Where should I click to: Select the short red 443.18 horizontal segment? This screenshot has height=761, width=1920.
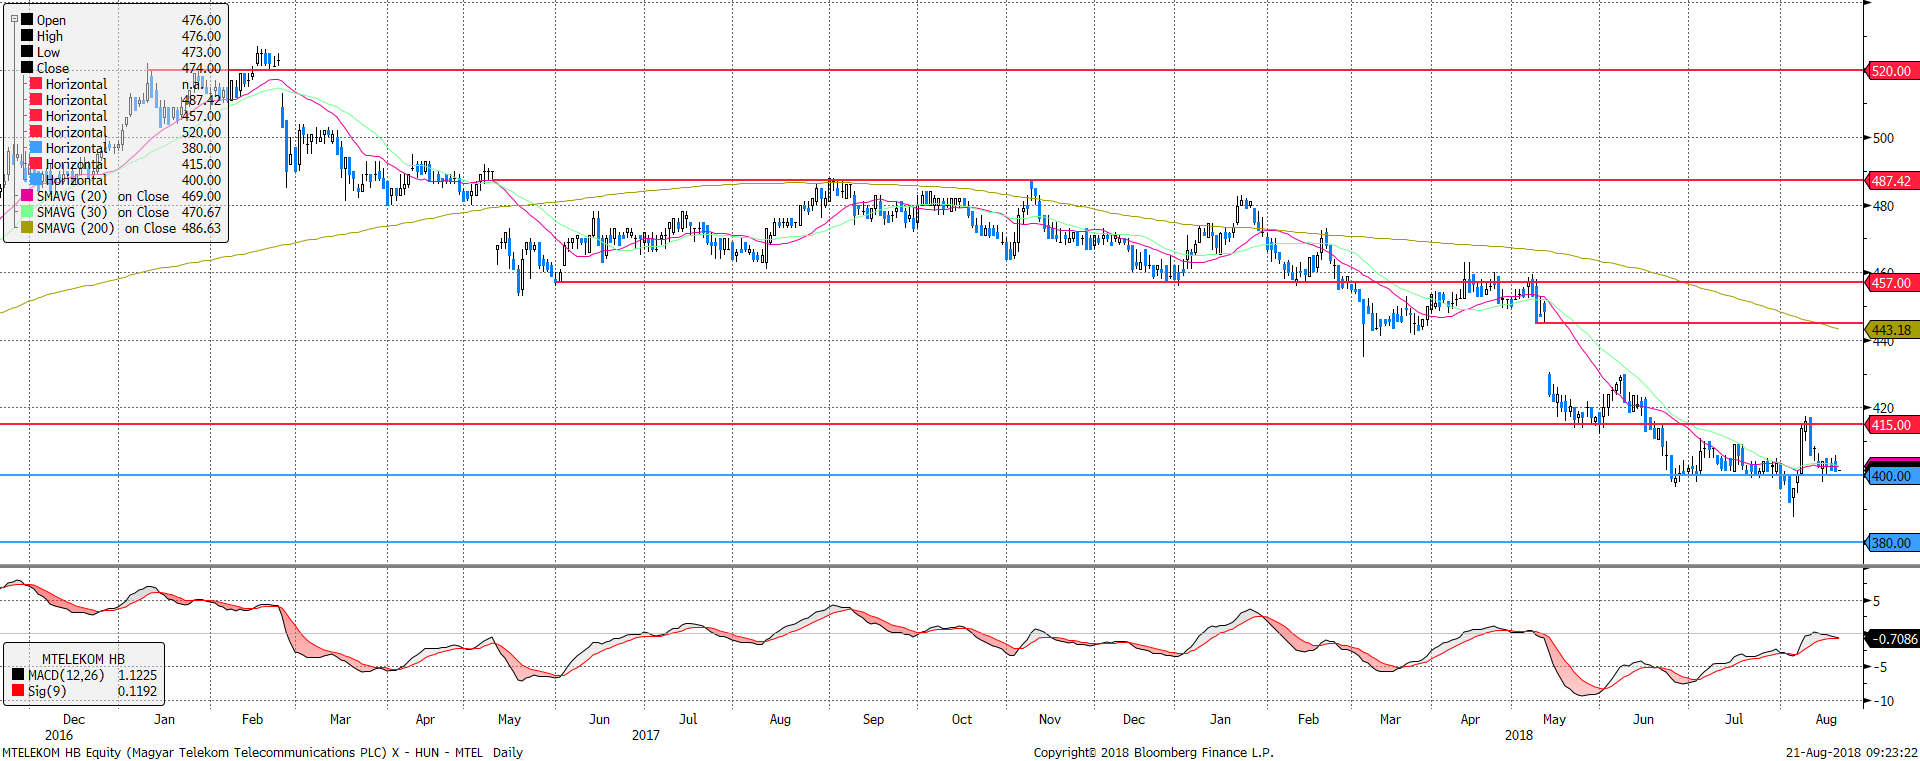click(1699, 323)
